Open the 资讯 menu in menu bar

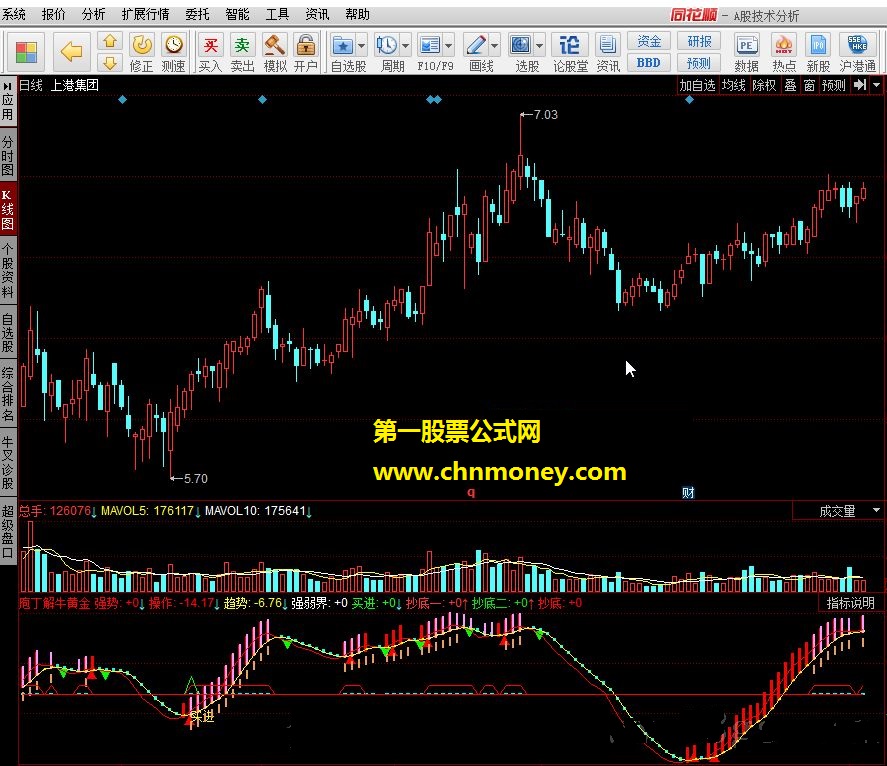tap(317, 14)
